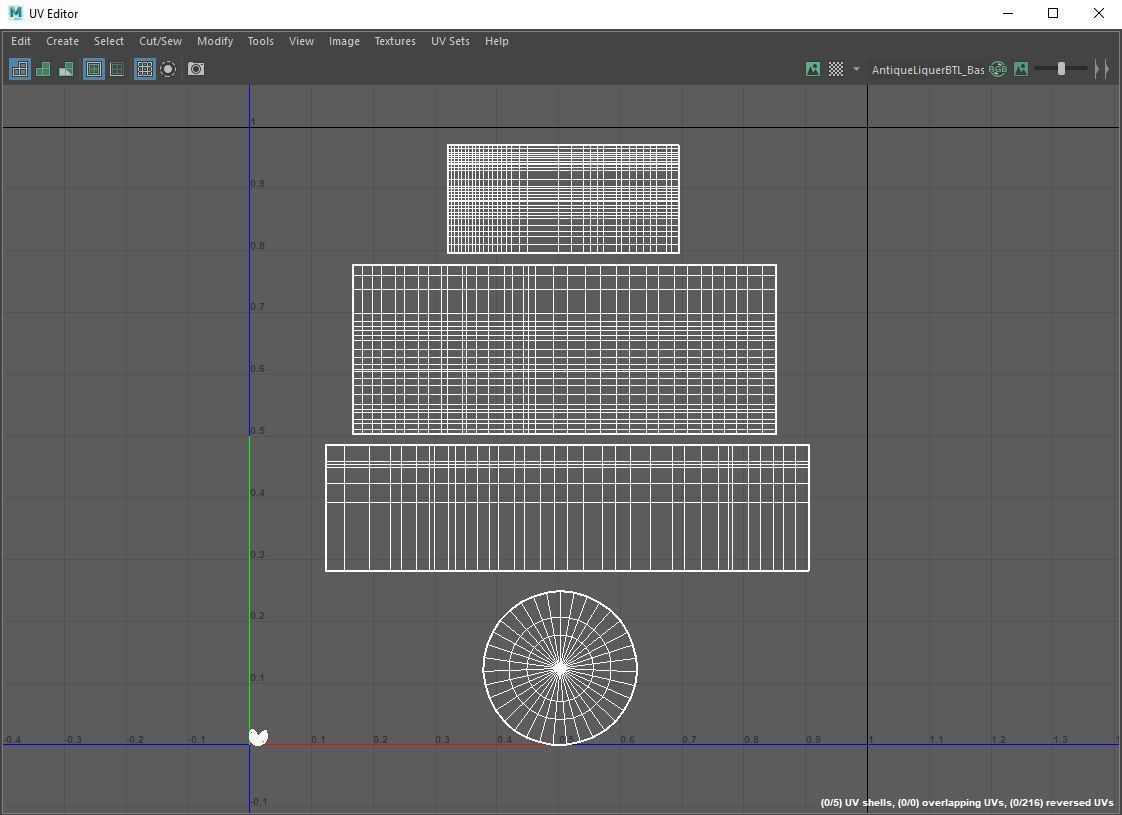
Task: Open the texture list dropdown arrow
Action: pos(856,69)
